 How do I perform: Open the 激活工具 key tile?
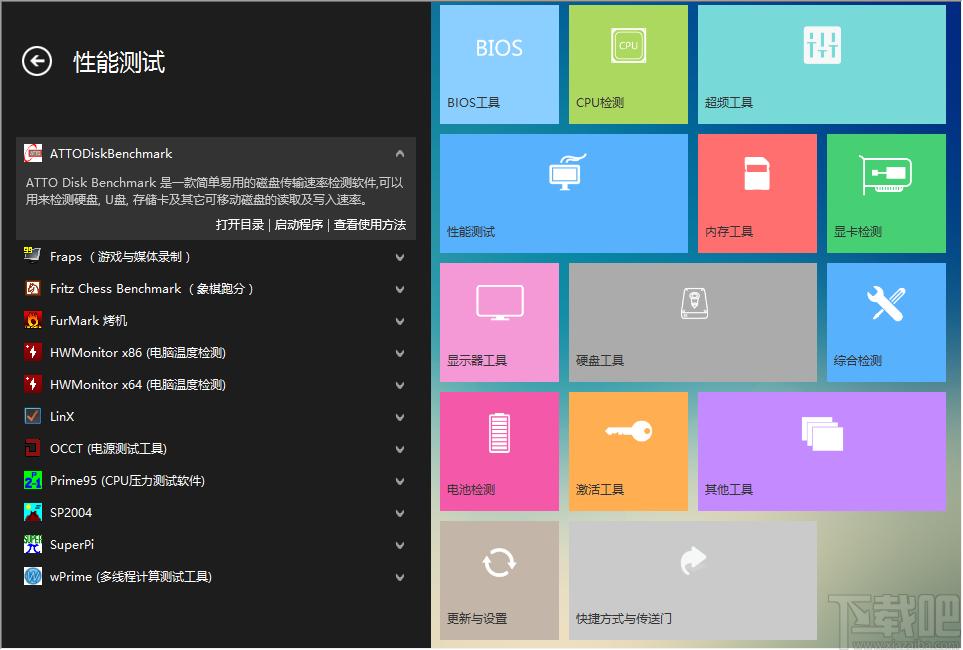628,452
